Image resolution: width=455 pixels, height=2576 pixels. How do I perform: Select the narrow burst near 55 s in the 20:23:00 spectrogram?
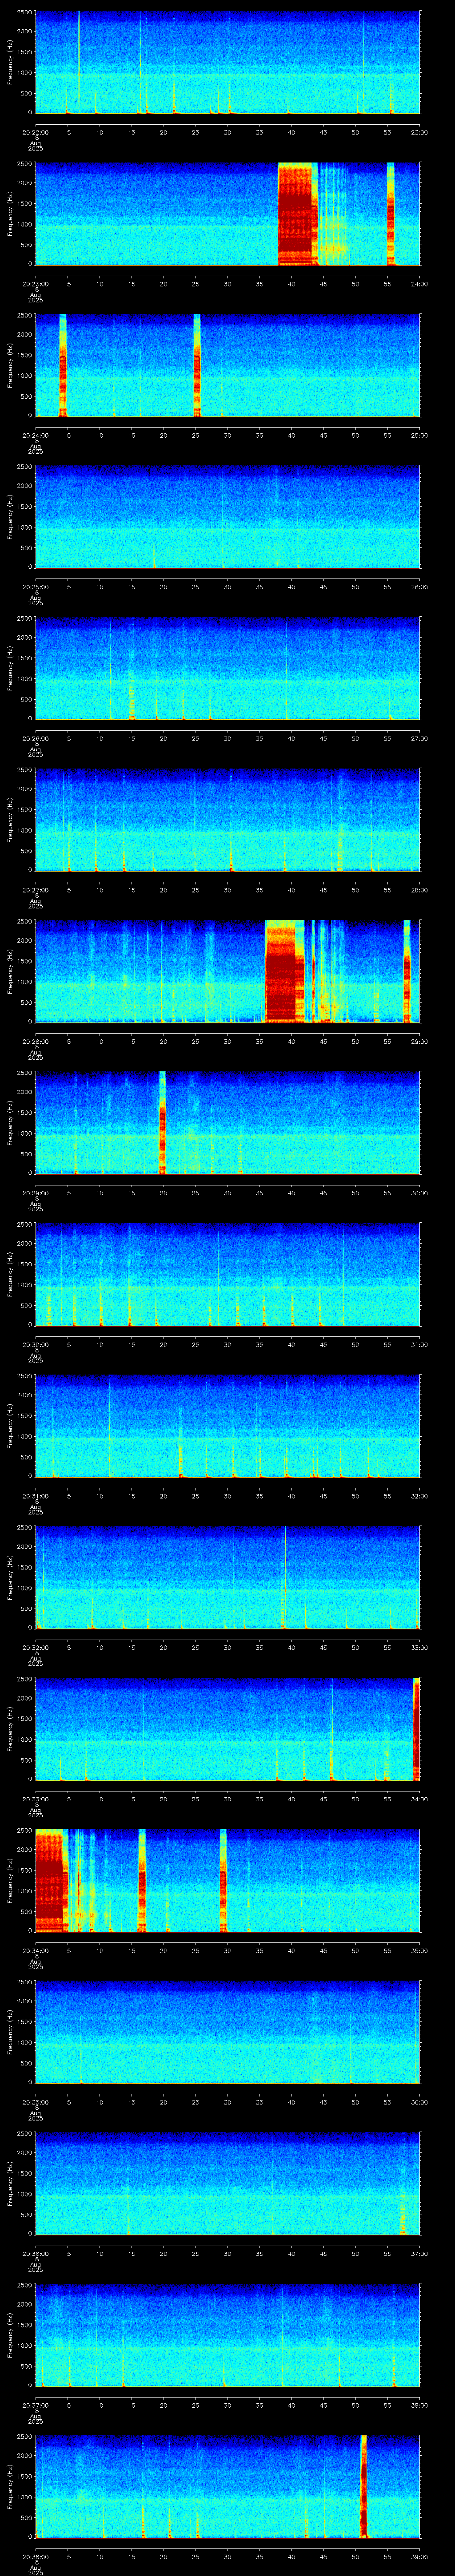click(391, 214)
